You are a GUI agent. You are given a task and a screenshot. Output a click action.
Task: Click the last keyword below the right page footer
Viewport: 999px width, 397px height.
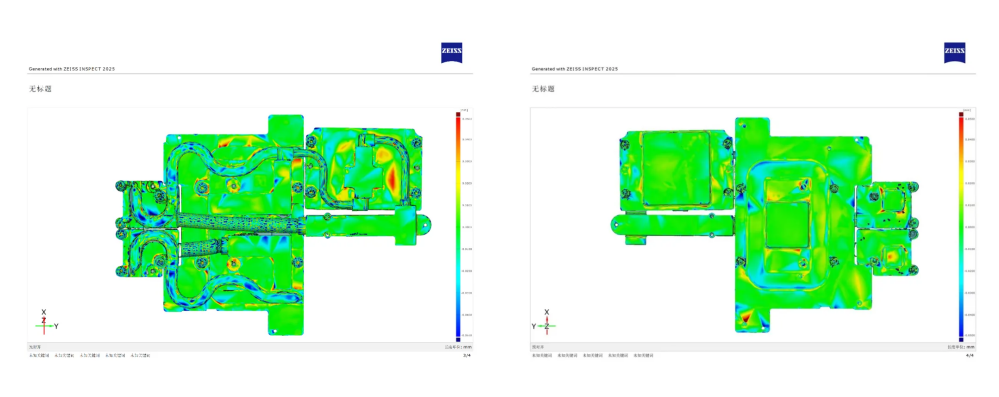pos(643,355)
